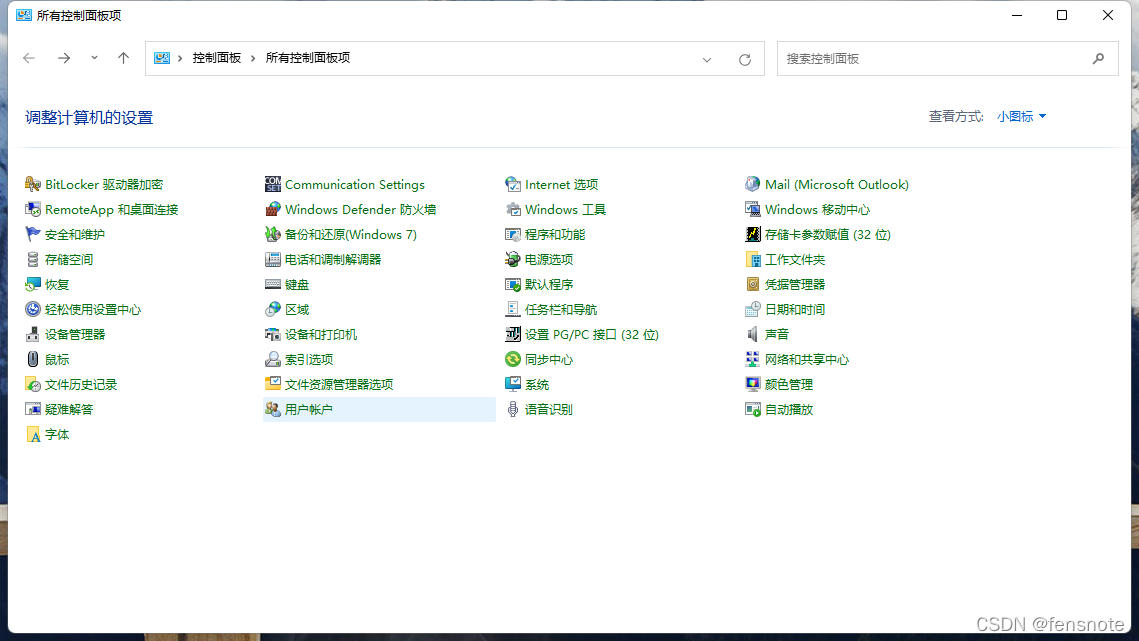Click the 任务栏和导航 icon
The width and height of the screenshot is (1139, 641).
[x=513, y=310]
